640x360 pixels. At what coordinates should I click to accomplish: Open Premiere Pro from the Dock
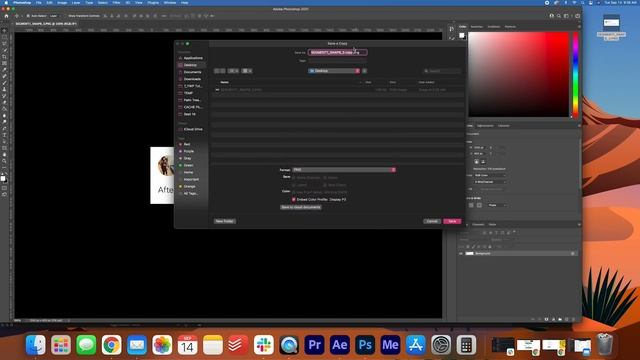coord(314,345)
